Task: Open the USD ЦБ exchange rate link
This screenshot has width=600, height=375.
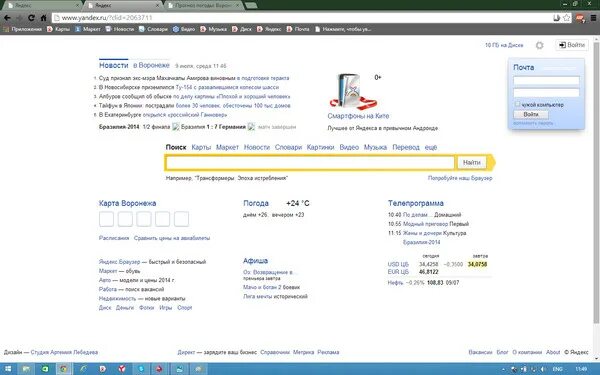Action: tap(398, 264)
